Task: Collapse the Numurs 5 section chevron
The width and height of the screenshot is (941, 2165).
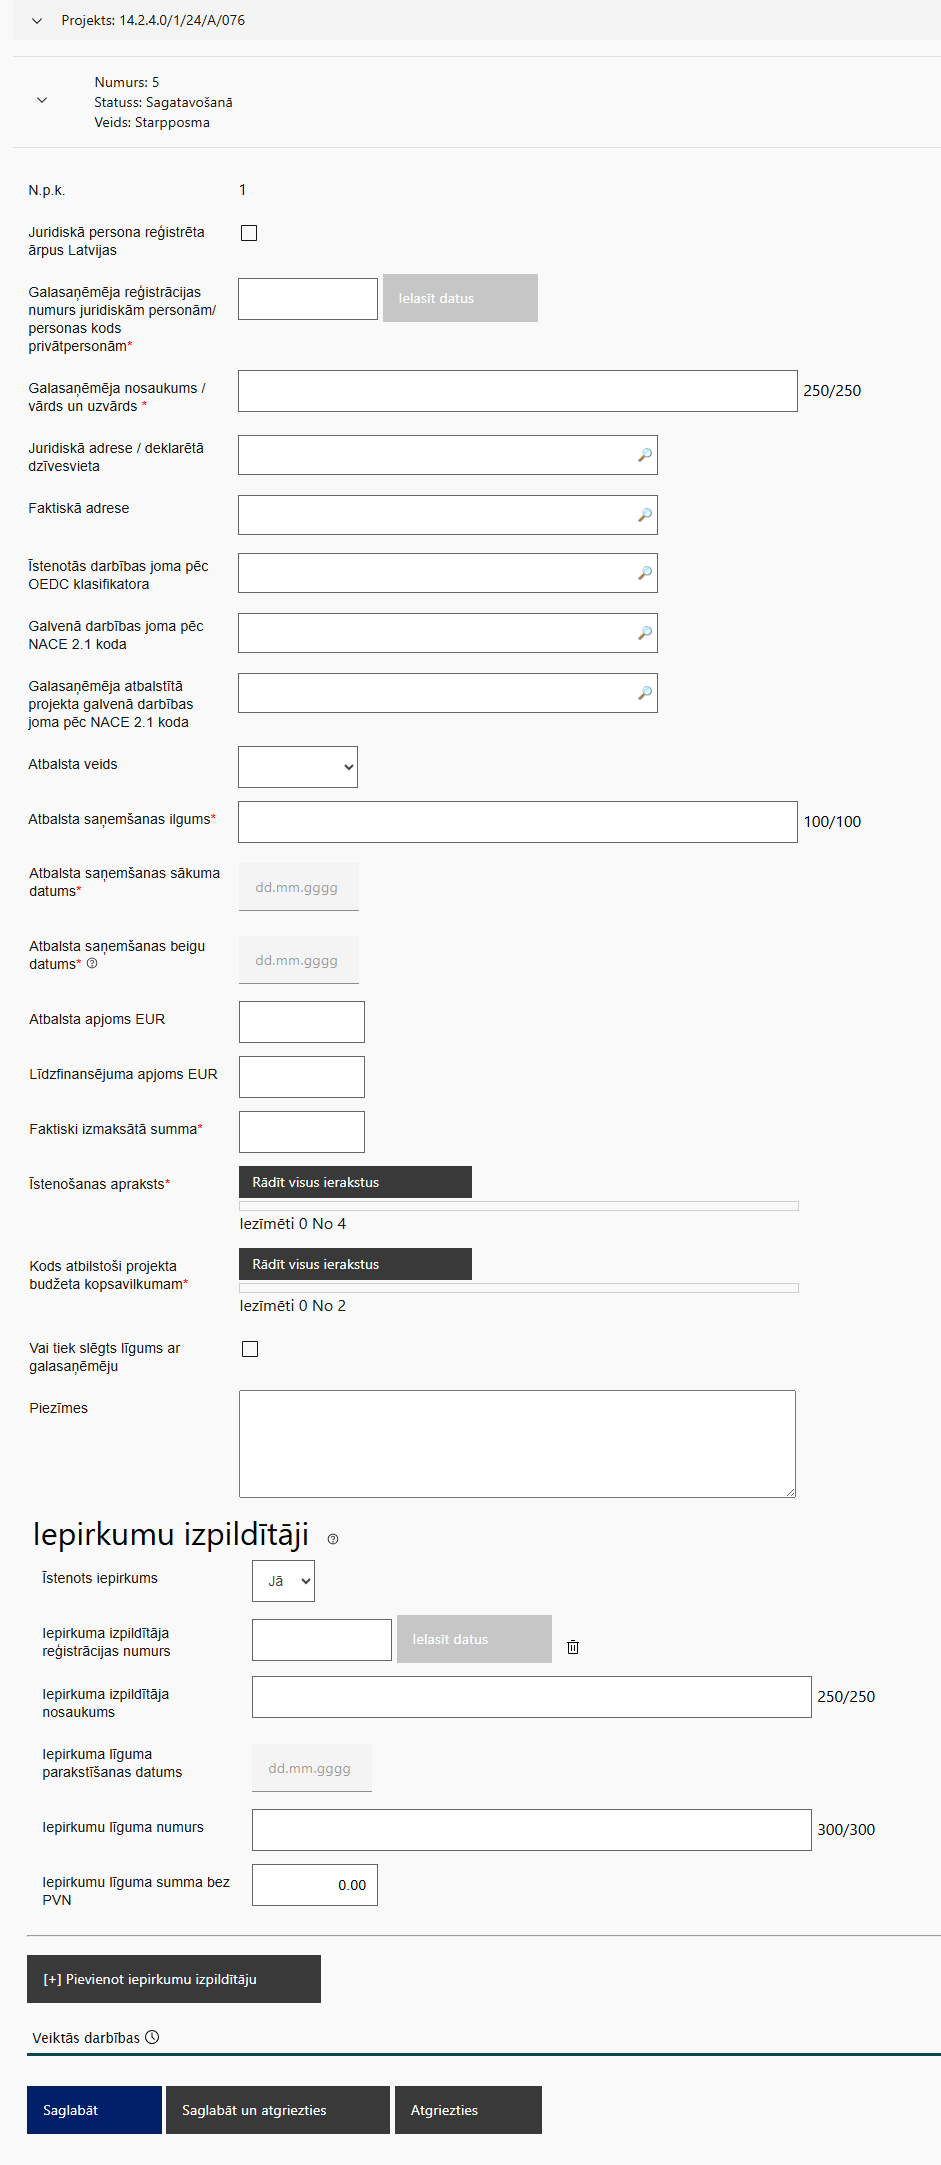Action: point(42,101)
